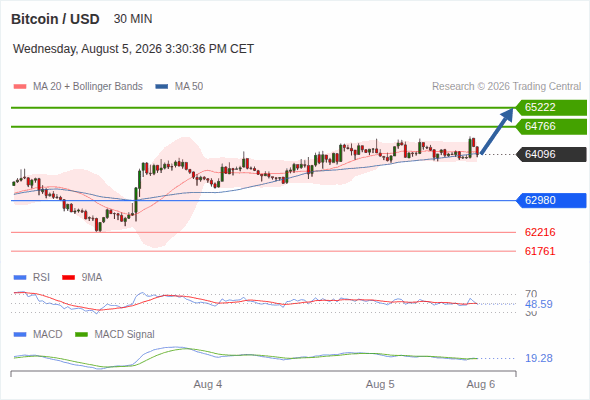Click the Aug 5 date axis marker
This screenshot has width=590, height=400.
380,384
